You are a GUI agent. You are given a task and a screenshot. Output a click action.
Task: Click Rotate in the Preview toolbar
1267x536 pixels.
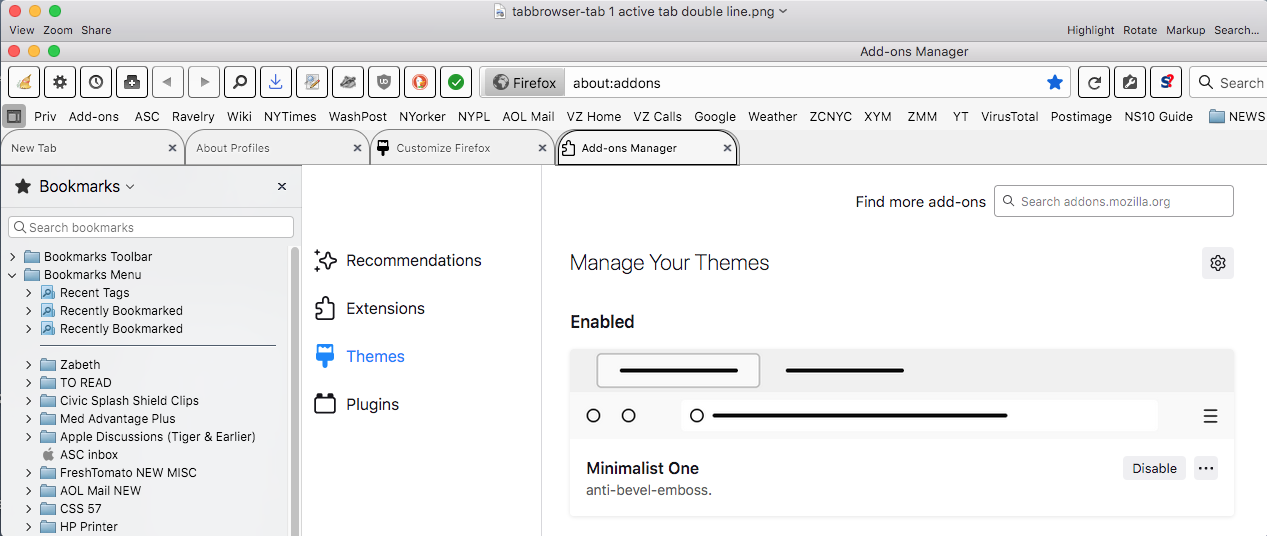[1140, 30]
